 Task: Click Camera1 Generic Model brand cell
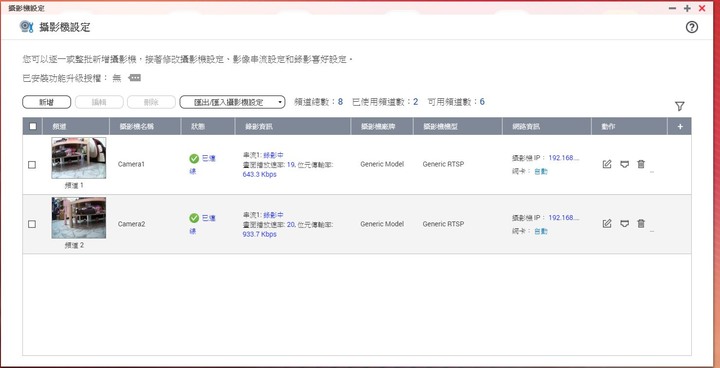pyautogui.click(x=382, y=164)
